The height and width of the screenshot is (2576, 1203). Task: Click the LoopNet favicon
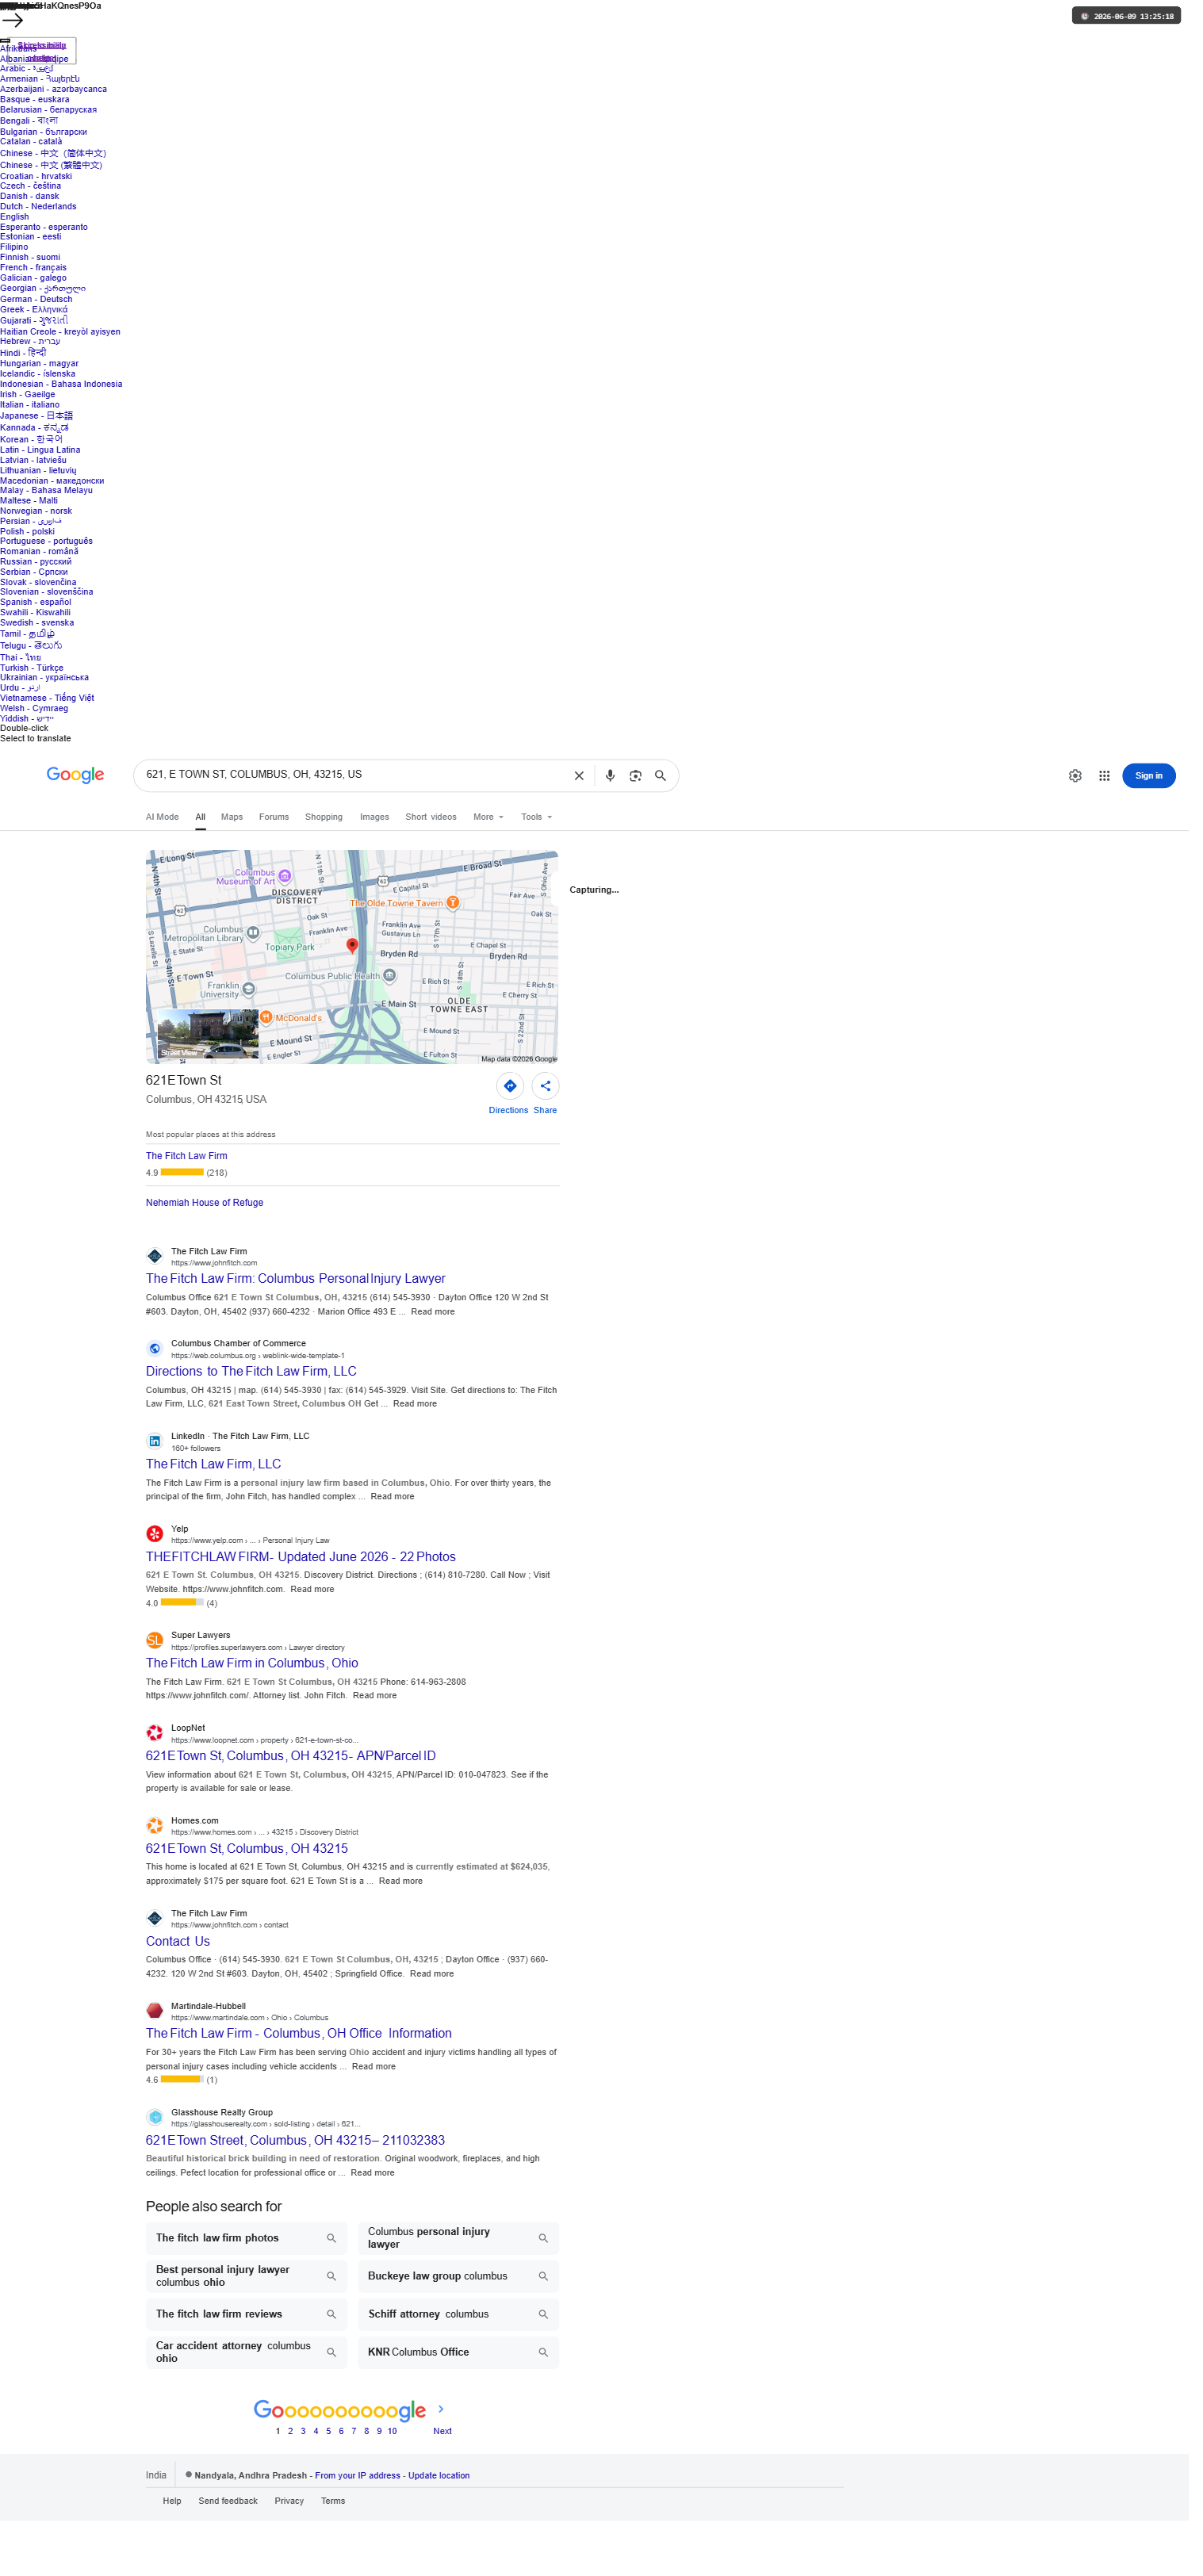tap(156, 1753)
